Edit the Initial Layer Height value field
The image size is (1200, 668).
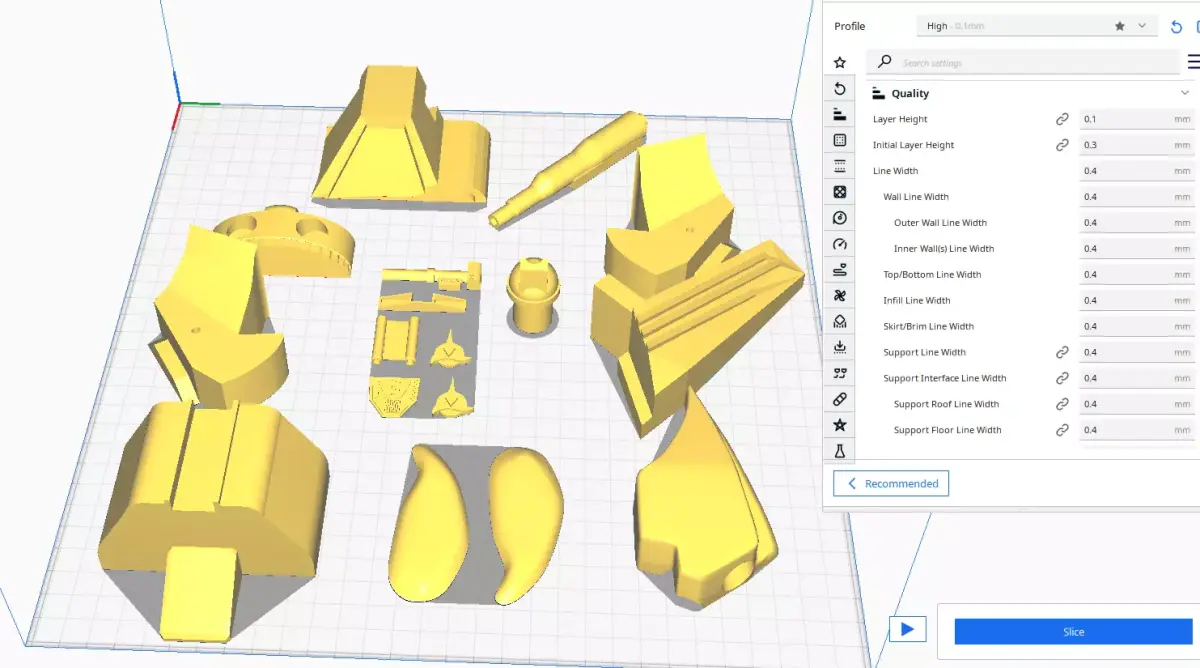(x=1137, y=145)
